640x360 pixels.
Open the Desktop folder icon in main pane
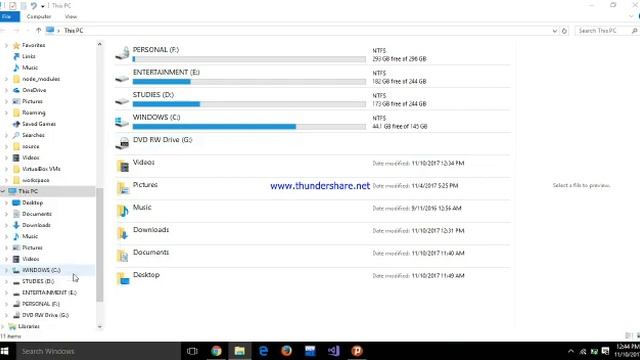tap(123, 278)
